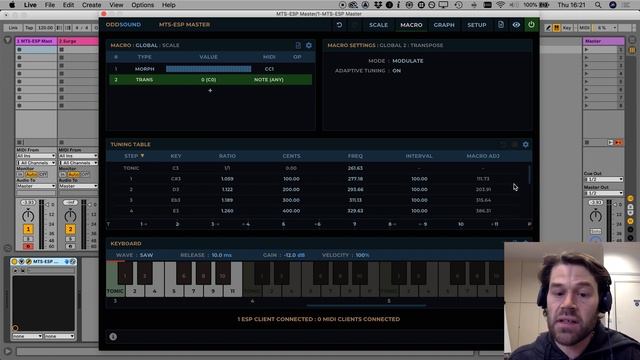Image resolution: width=640 pixels, height=360 pixels.
Task: Click the Tap tempo button in Live
Action: (x=29, y=28)
